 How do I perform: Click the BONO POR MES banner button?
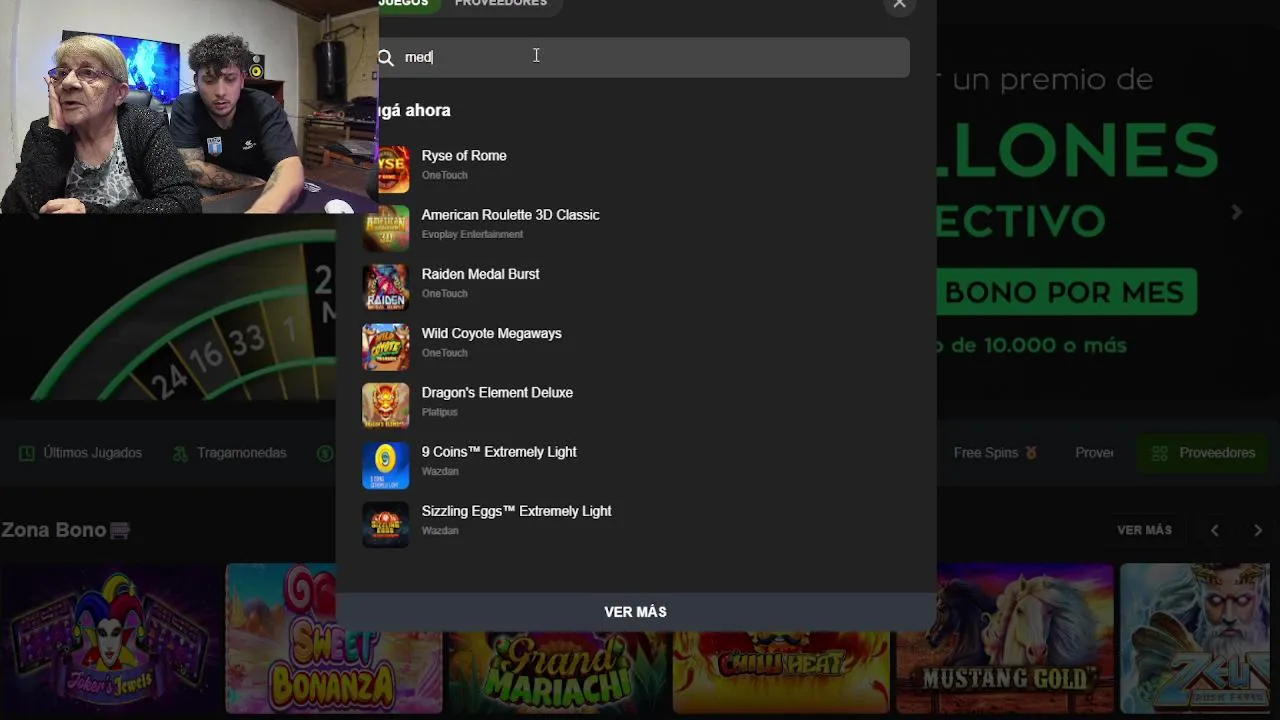tap(1066, 292)
